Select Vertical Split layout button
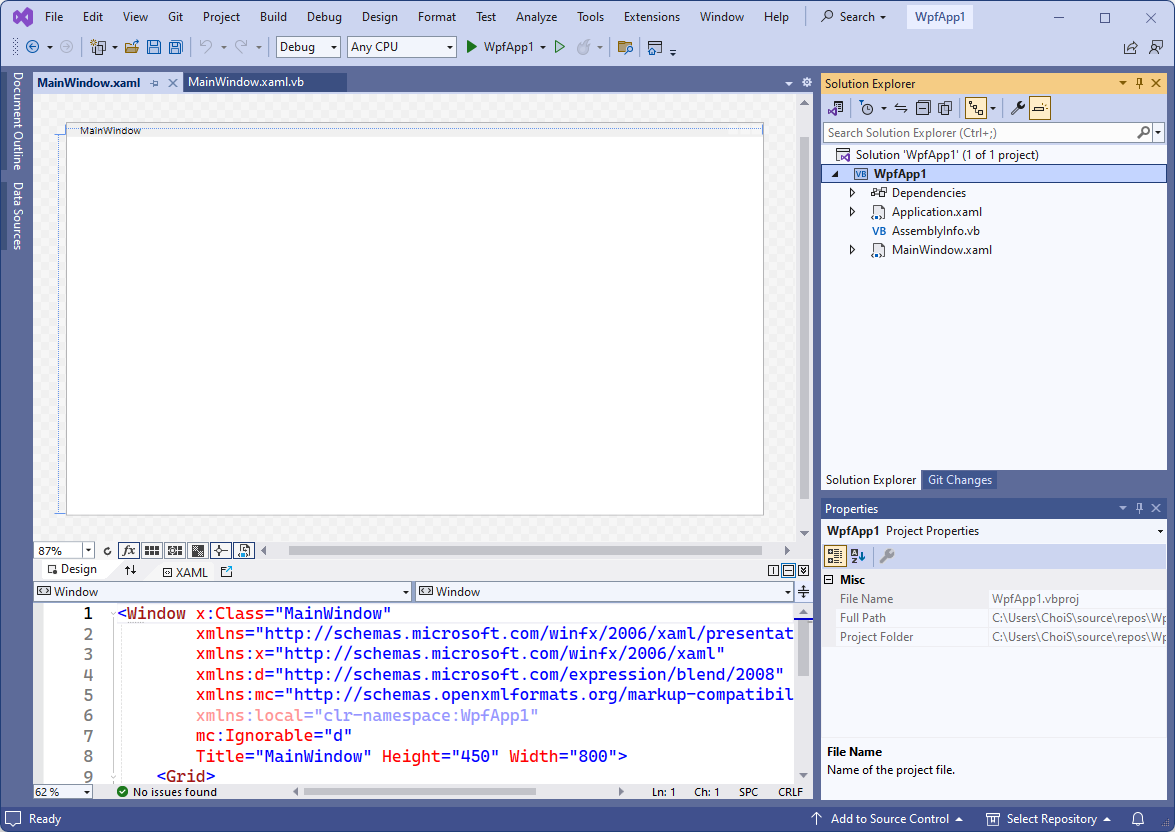 tap(773, 571)
